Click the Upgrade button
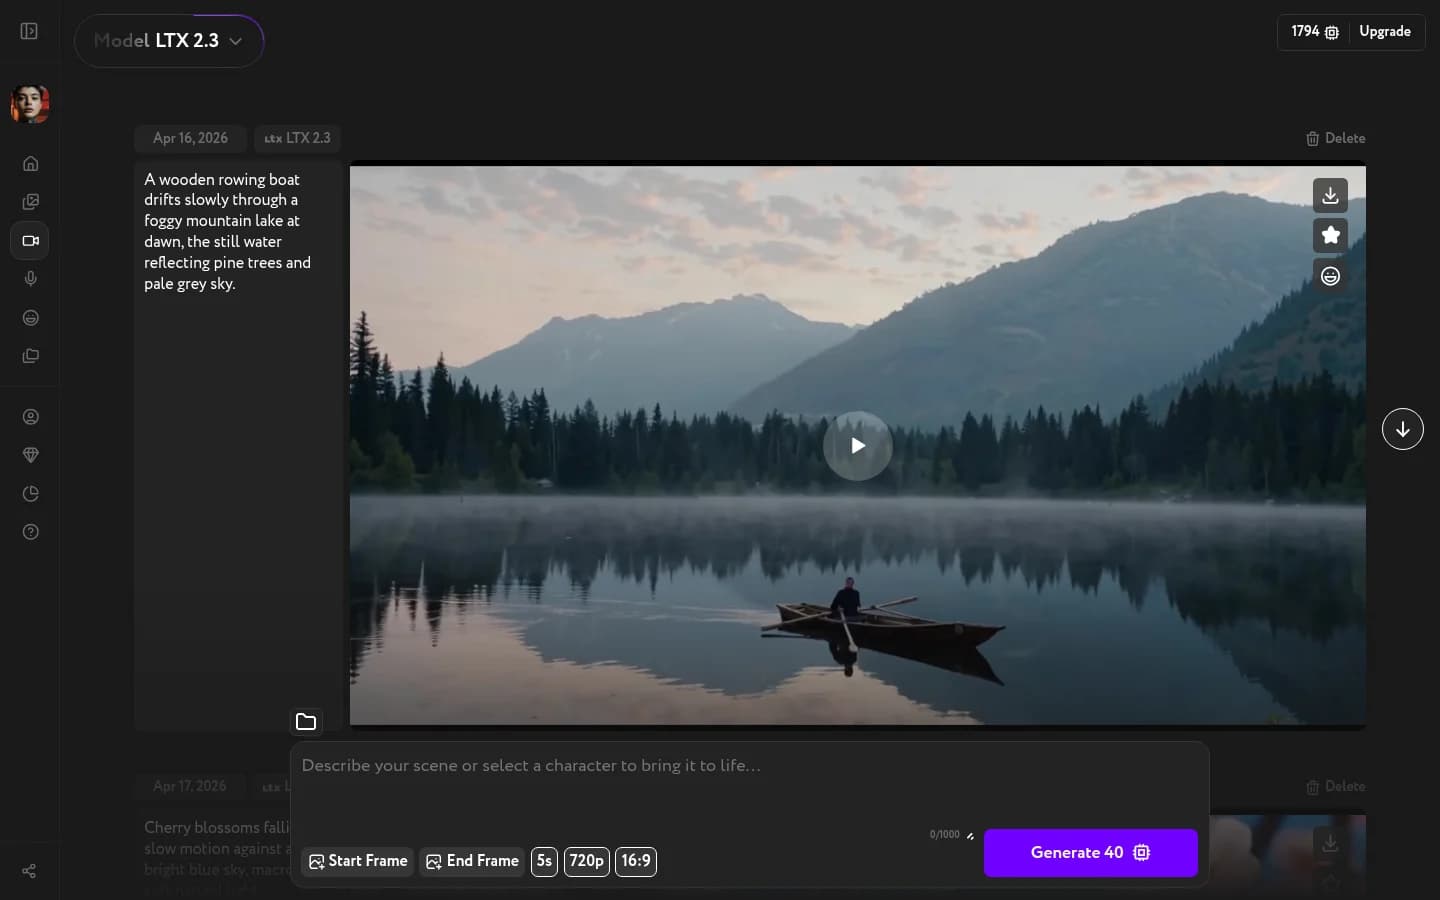1440x900 pixels. 1385,31
